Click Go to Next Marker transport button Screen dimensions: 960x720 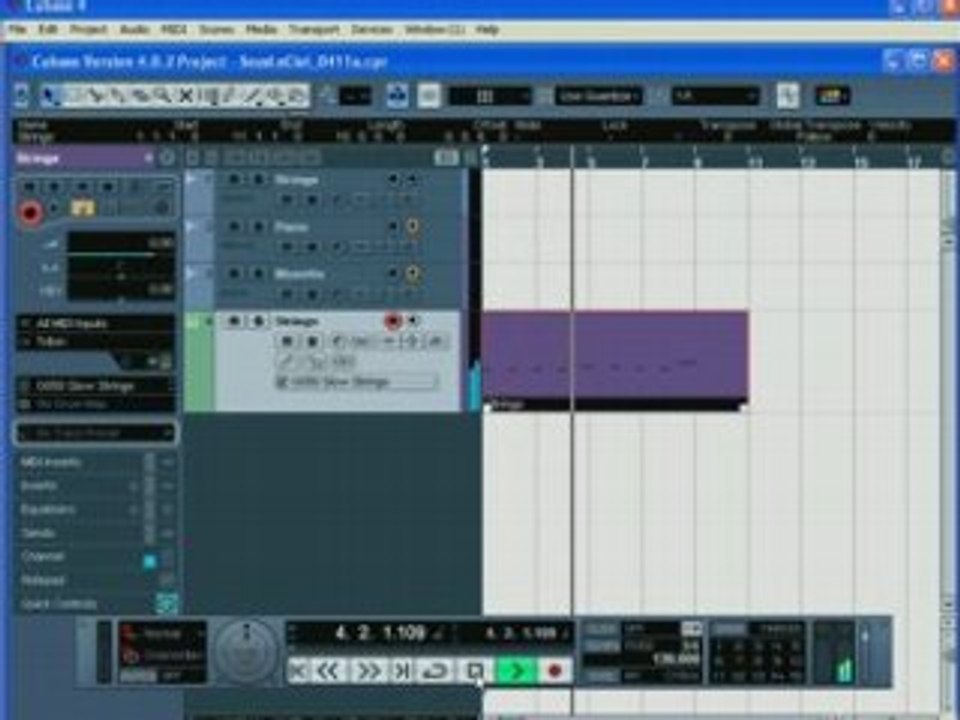[x=402, y=670]
